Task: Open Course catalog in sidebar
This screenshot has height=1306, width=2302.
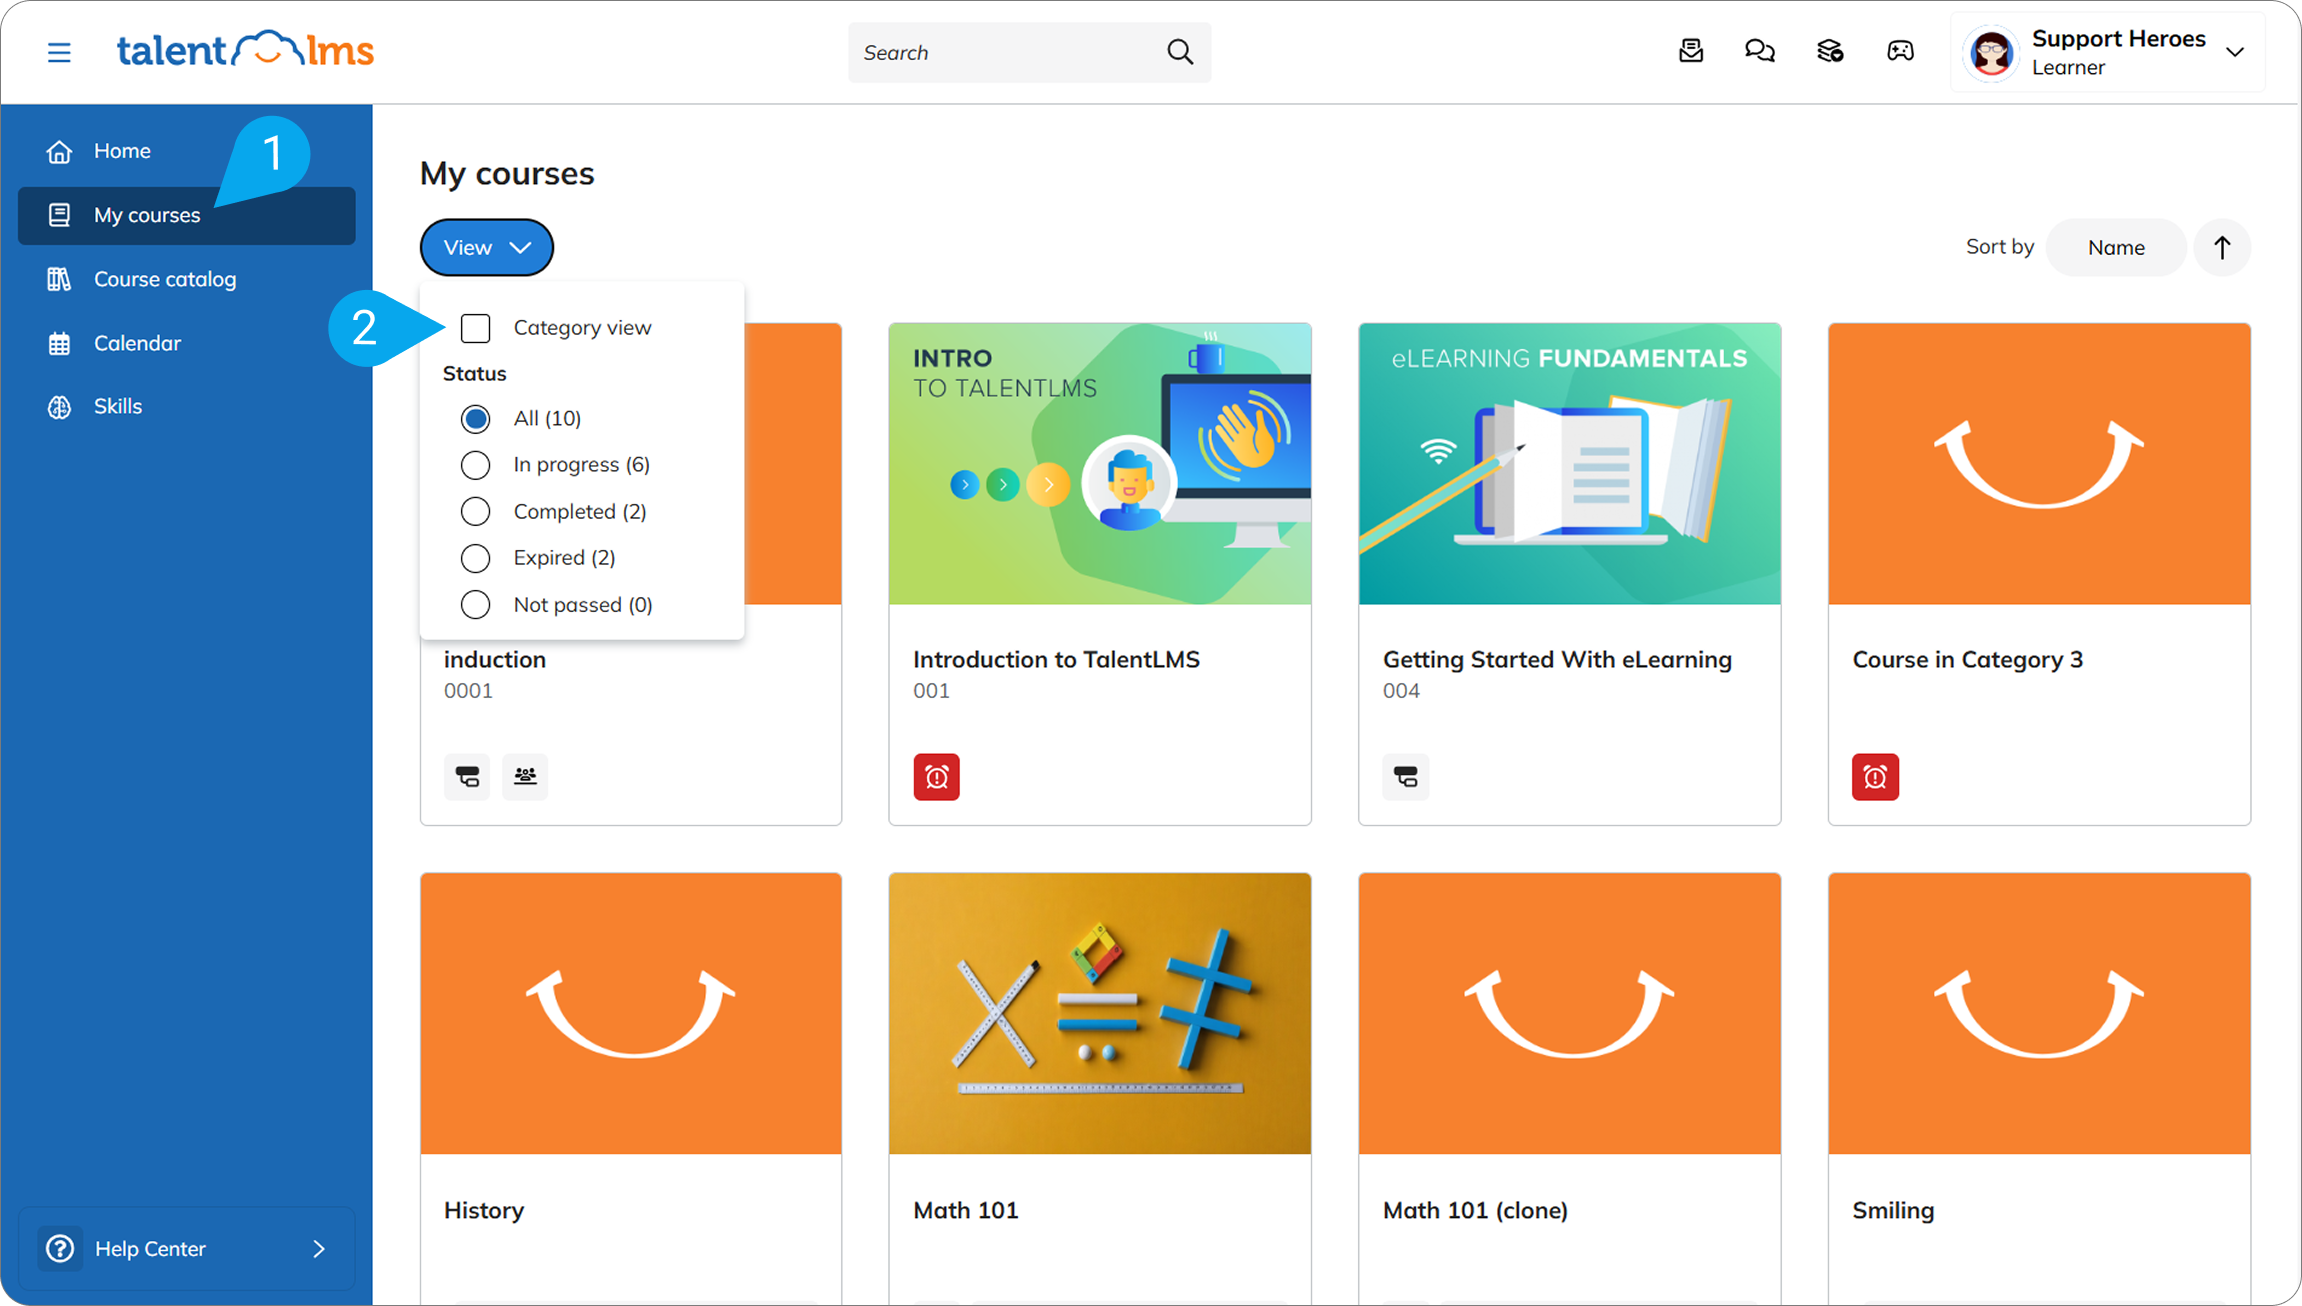Action: [x=186, y=279]
